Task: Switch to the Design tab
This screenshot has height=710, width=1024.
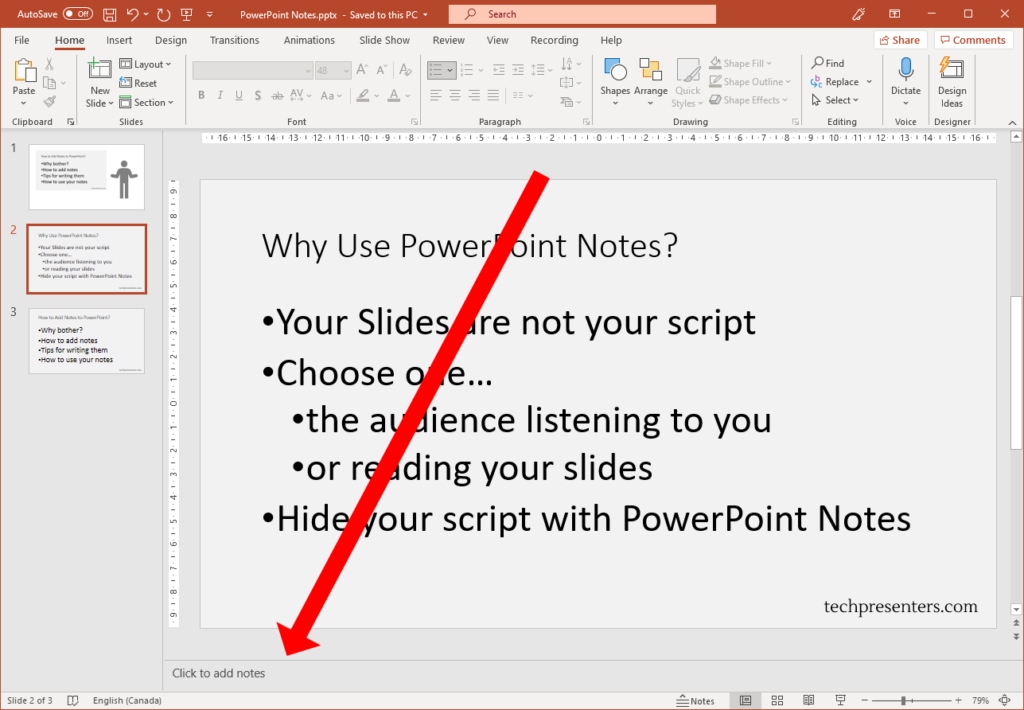Action: (x=171, y=40)
